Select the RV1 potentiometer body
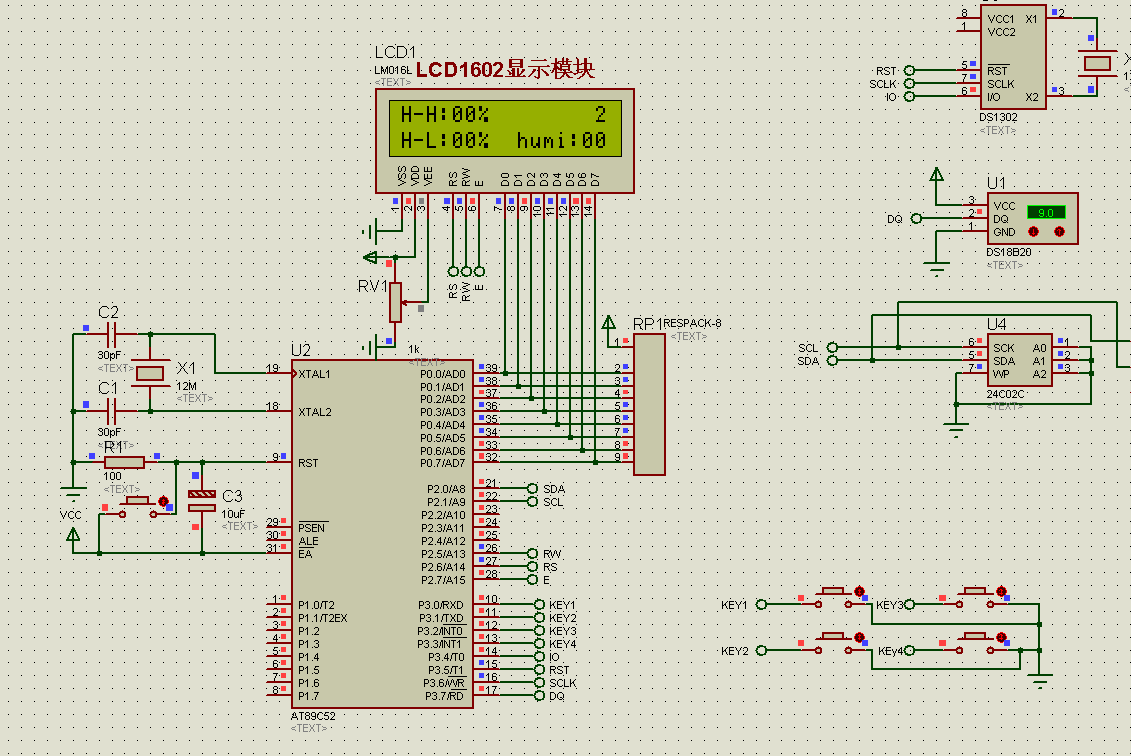The height and width of the screenshot is (756, 1131). pos(395,302)
